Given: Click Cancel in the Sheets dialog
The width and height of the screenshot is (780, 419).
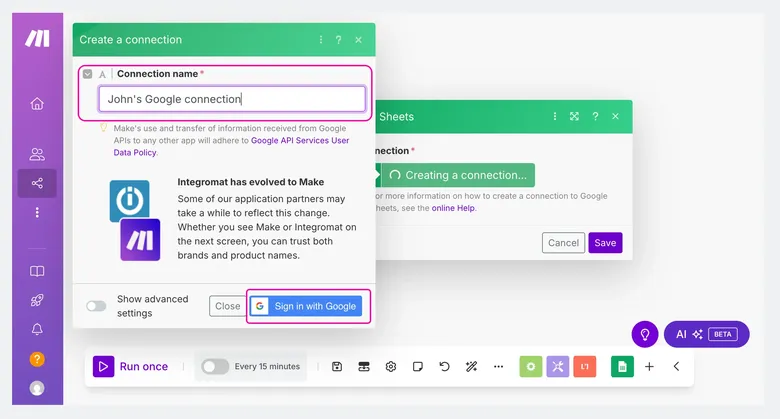Looking at the screenshot, I should [x=563, y=243].
